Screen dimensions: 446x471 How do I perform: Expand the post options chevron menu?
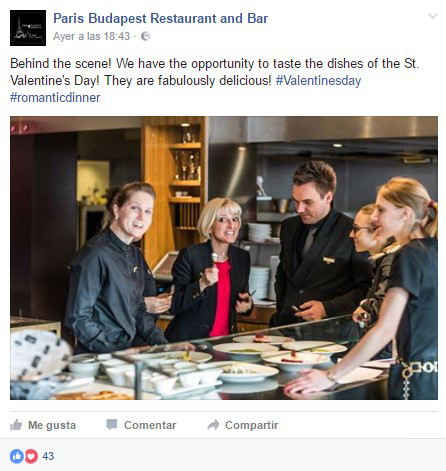[x=432, y=16]
